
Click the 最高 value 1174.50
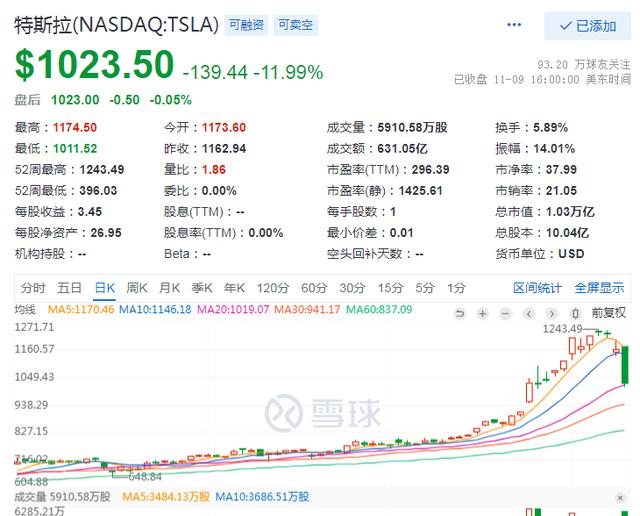[x=75, y=127]
